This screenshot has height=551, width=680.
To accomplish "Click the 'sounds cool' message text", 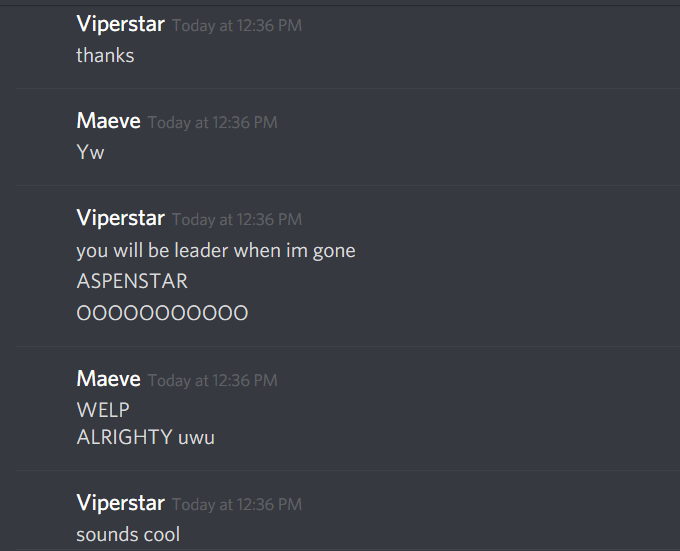I will (x=128, y=535).
